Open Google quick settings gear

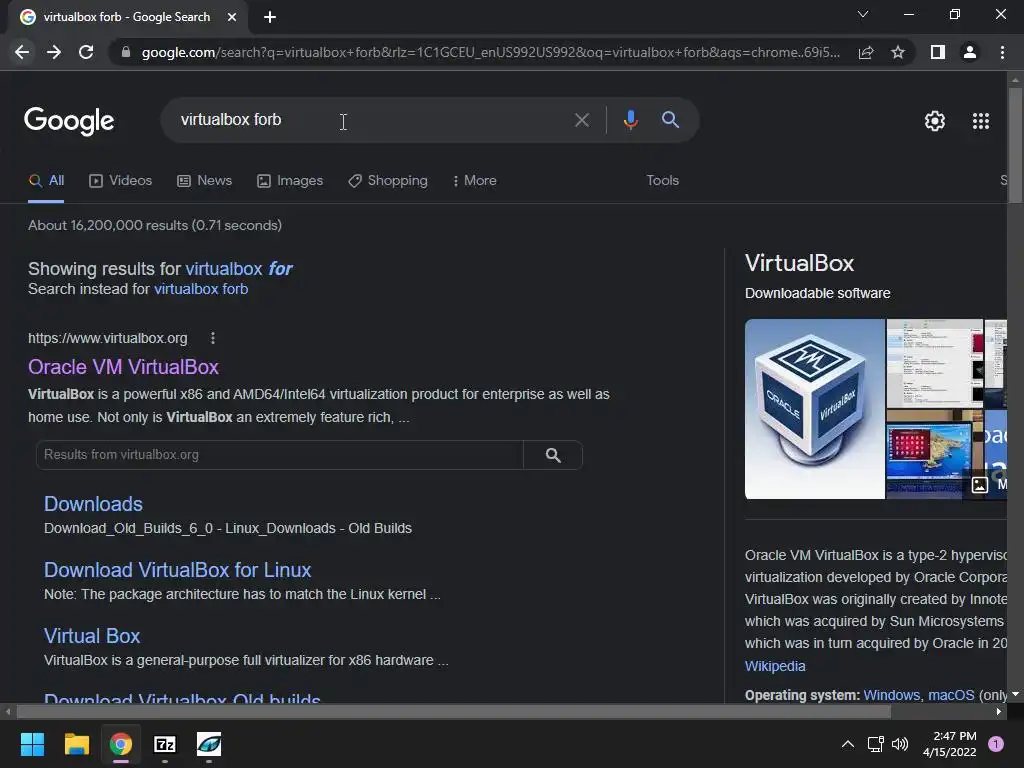pyautogui.click(x=935, y=121)
